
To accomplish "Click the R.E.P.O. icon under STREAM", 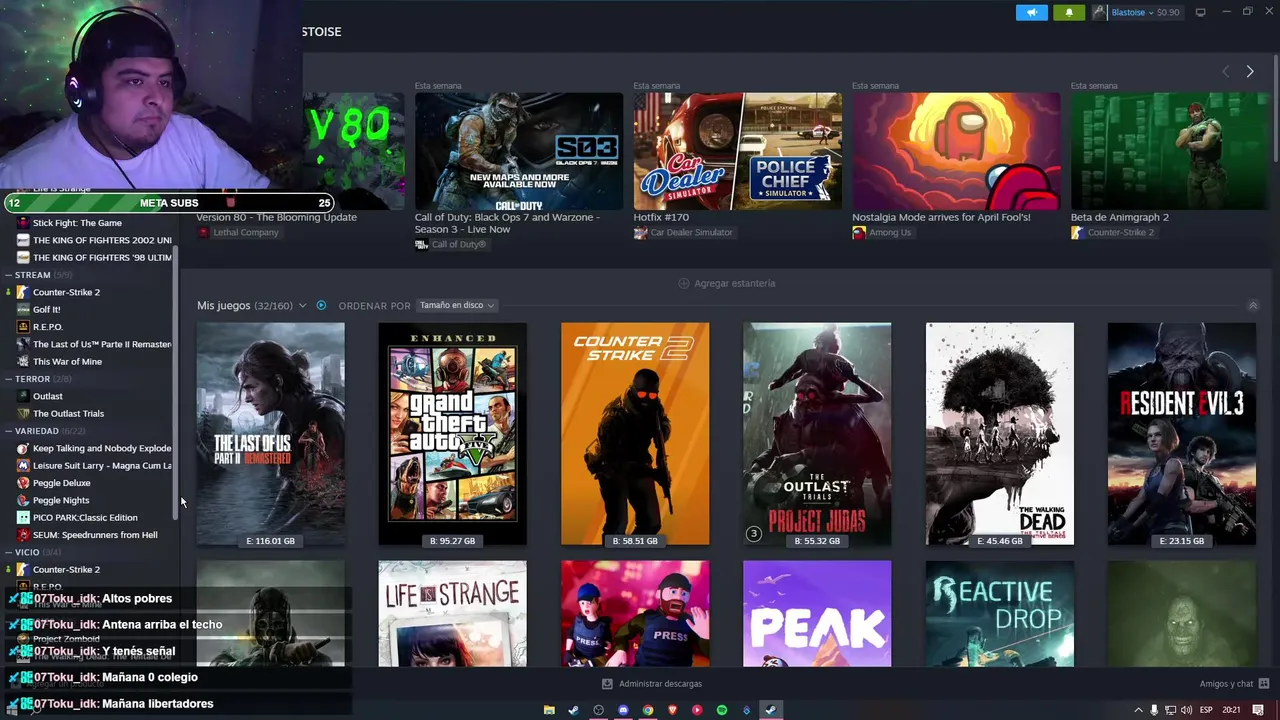I will coord(24,327).
